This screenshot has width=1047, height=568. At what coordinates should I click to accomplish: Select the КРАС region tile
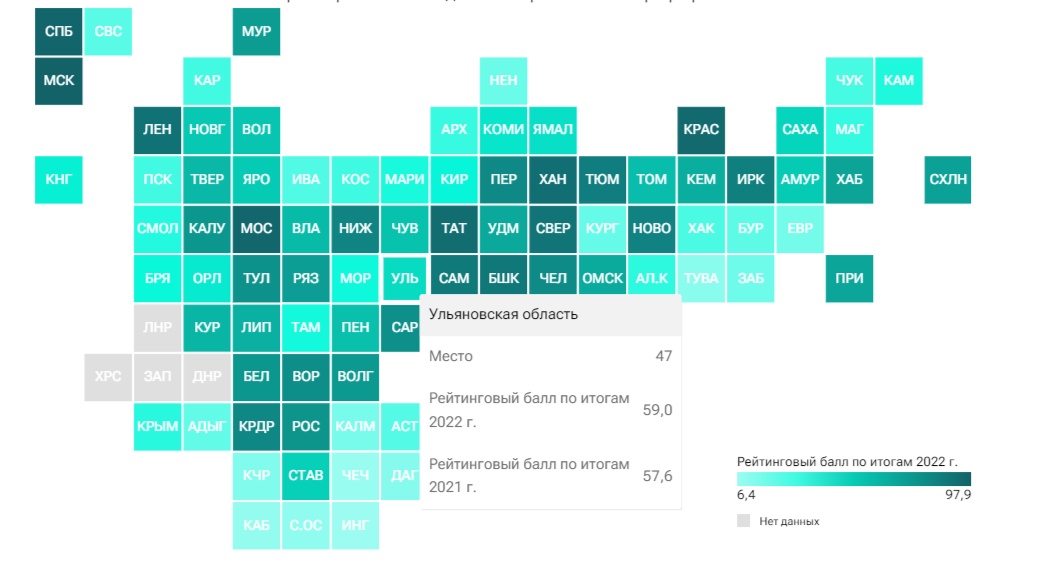tap(701, 130)
